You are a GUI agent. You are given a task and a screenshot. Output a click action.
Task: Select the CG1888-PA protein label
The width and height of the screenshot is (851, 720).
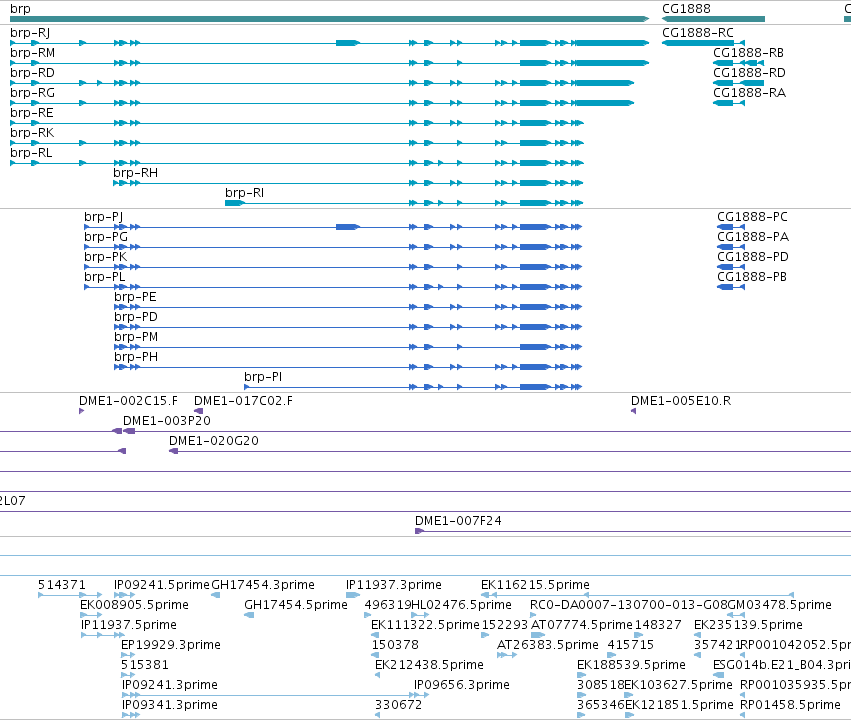pos(753,237)
